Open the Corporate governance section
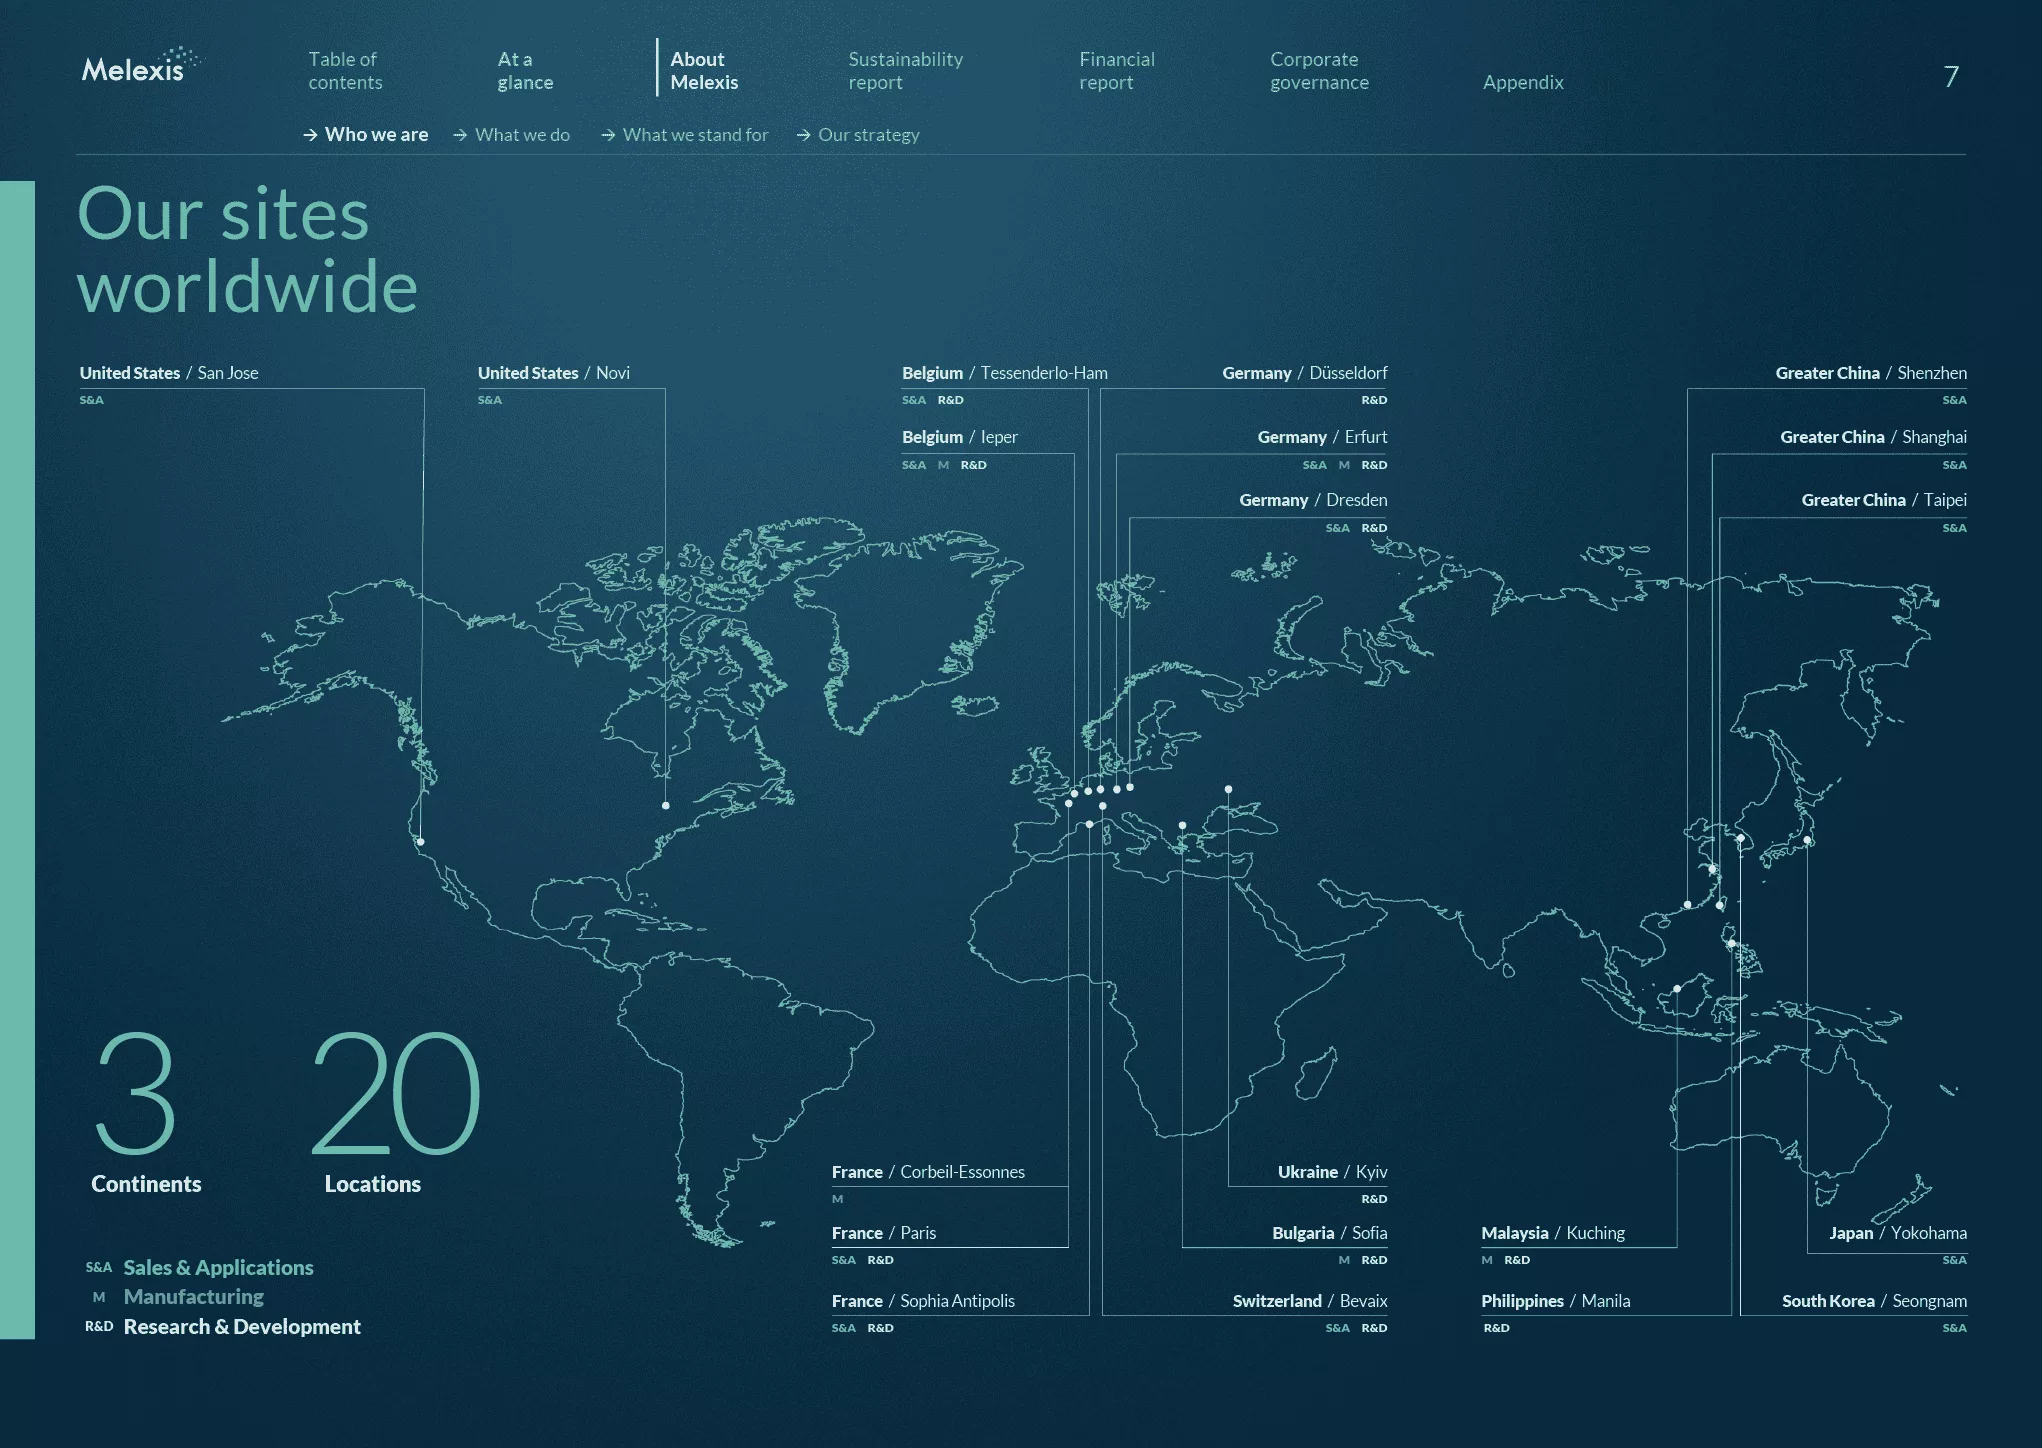Image resolution: width=2042 pixels, height=1448 pixels. [1319, 71]
